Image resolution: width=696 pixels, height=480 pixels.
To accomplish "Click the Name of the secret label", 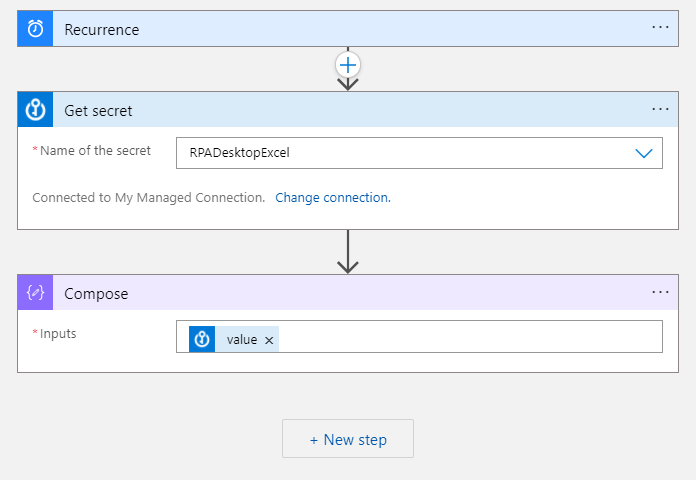I will (95, 151).
